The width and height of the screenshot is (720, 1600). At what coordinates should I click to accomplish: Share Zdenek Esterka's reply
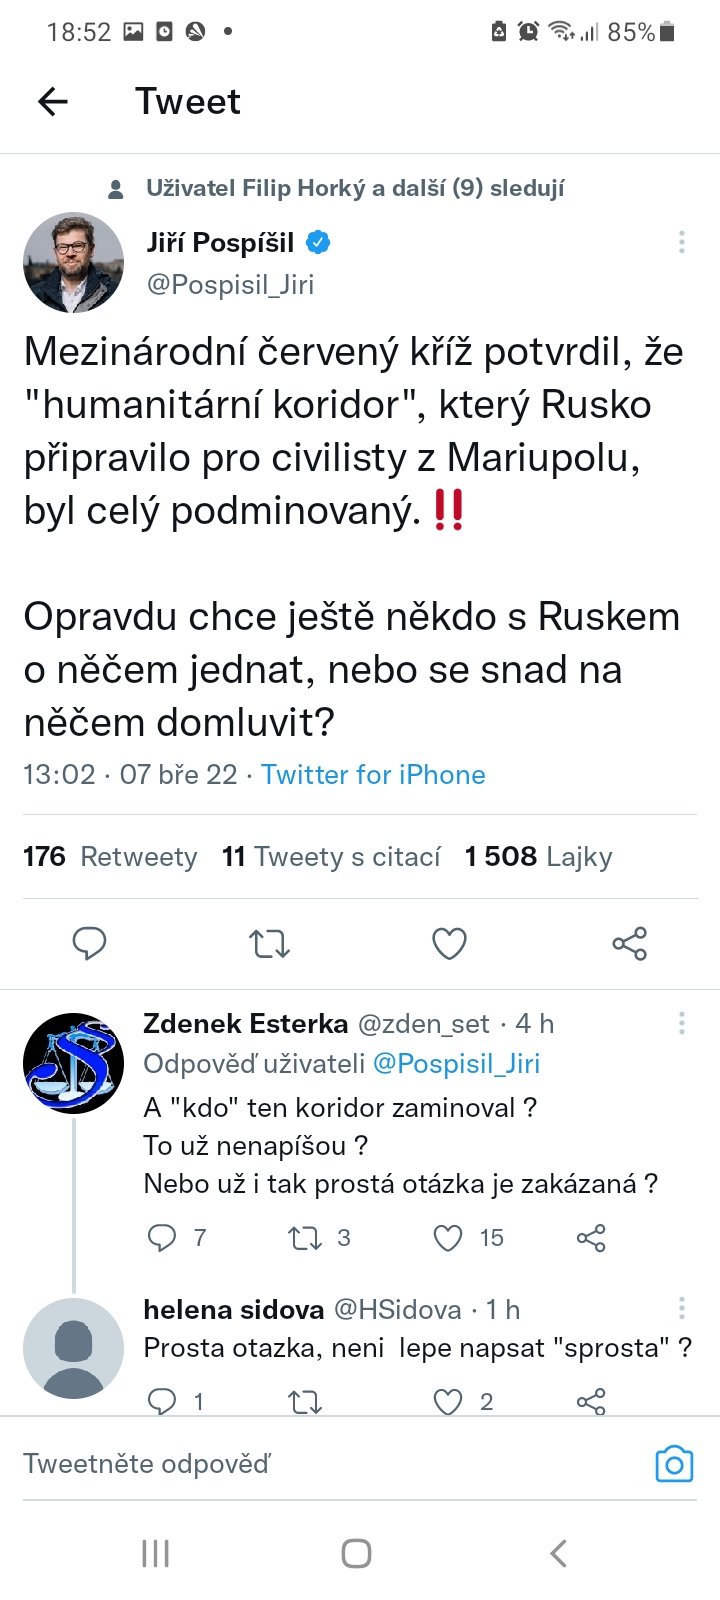pos(591,1238)
